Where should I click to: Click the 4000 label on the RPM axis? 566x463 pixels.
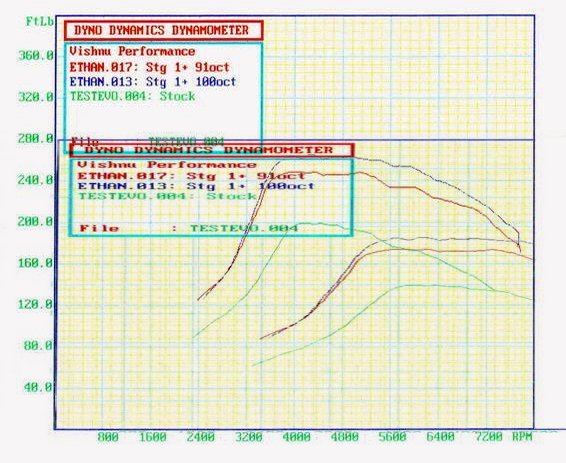pyautogui.click(x=296, y=437)
